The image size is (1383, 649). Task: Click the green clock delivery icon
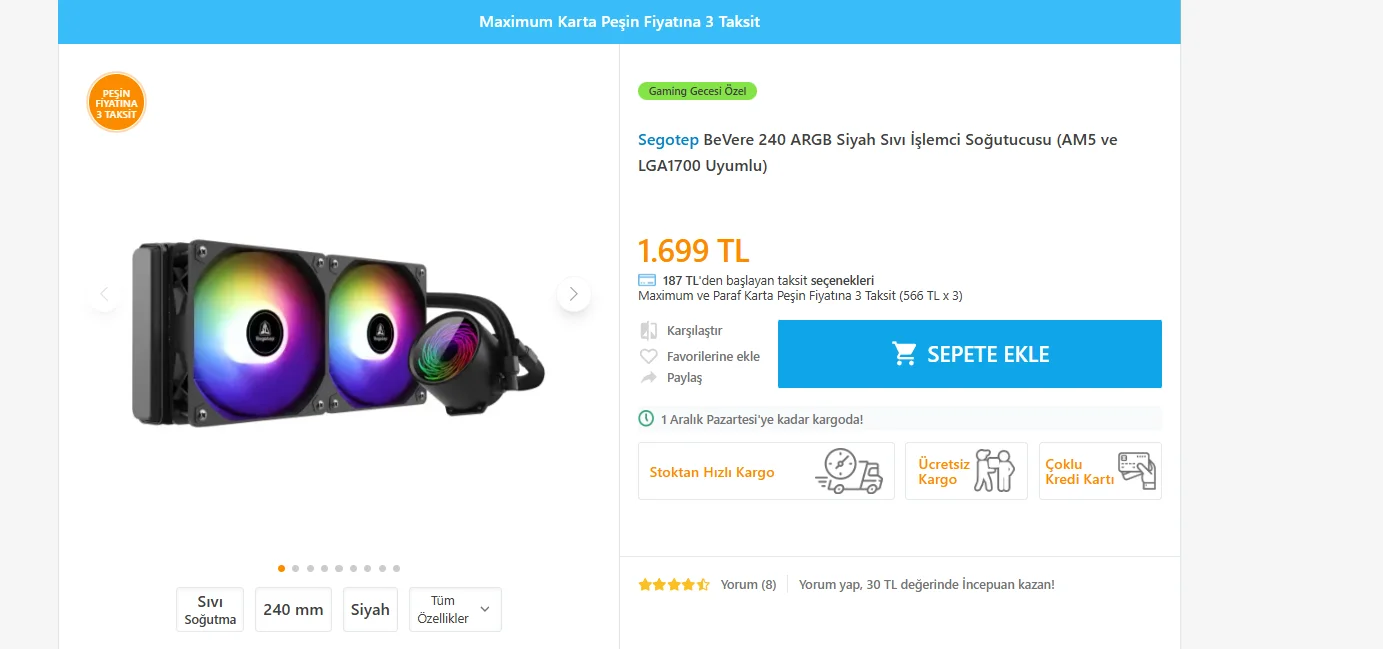[647, 419]
